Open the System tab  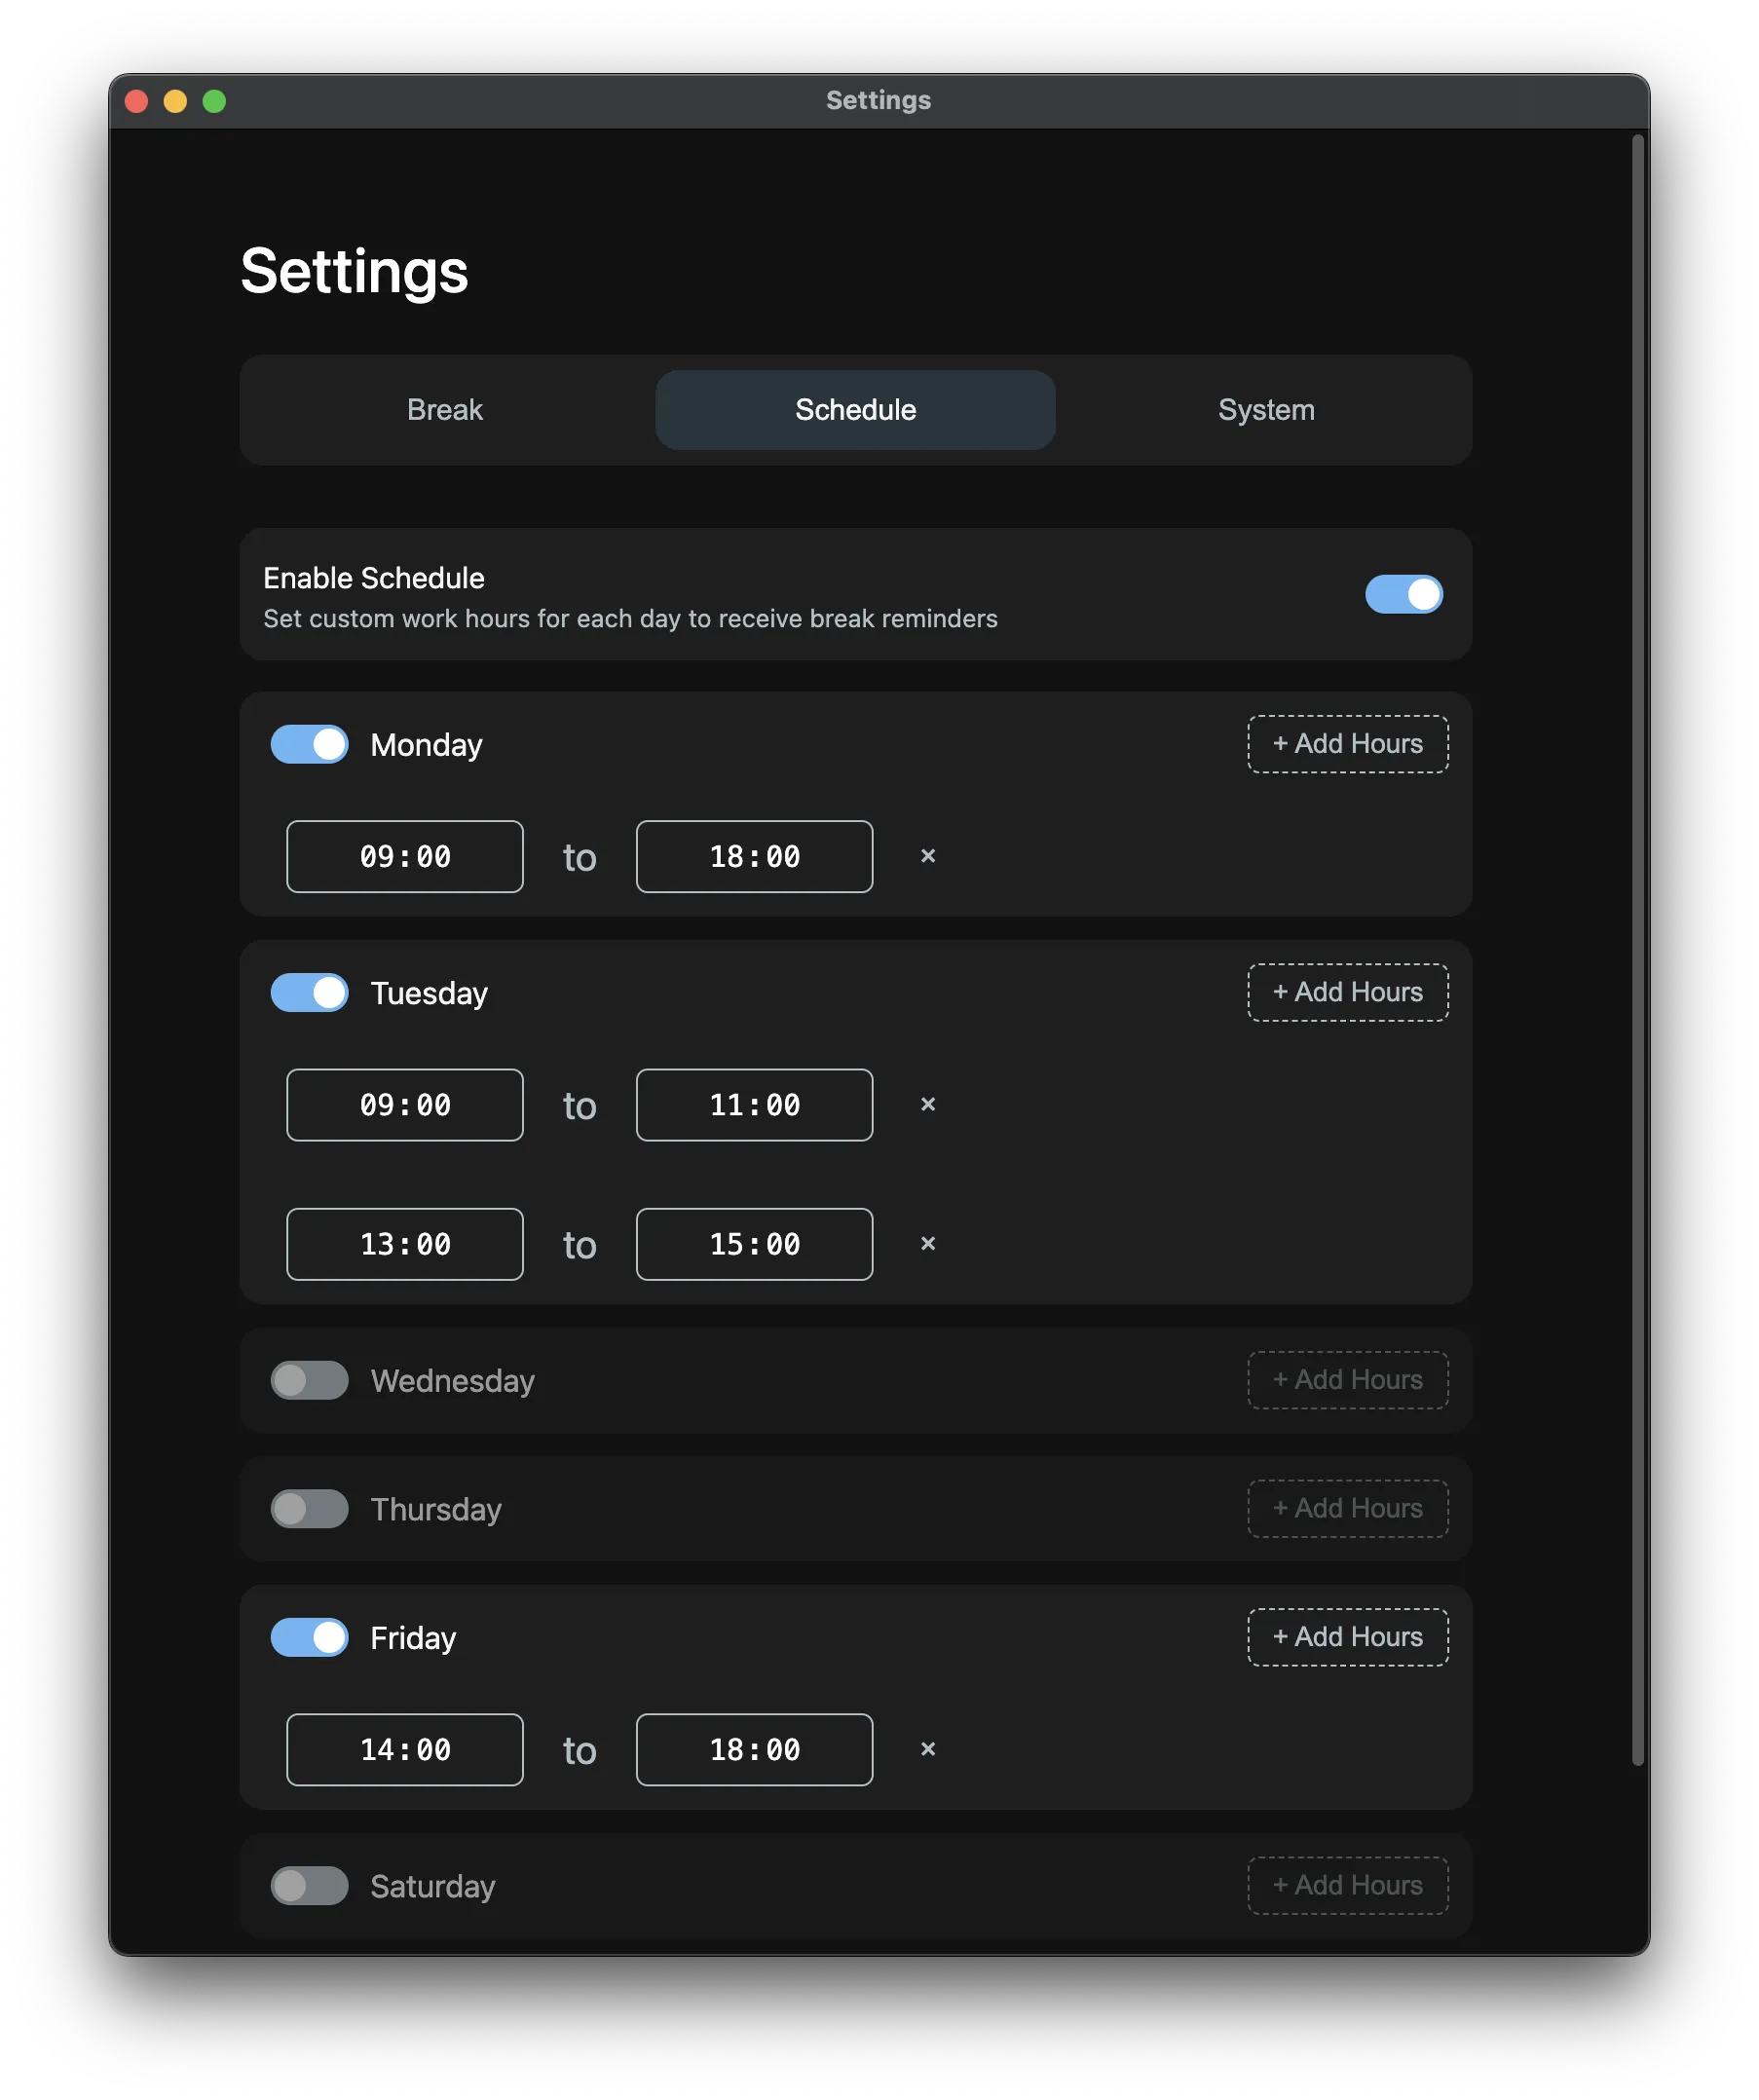1266,410
